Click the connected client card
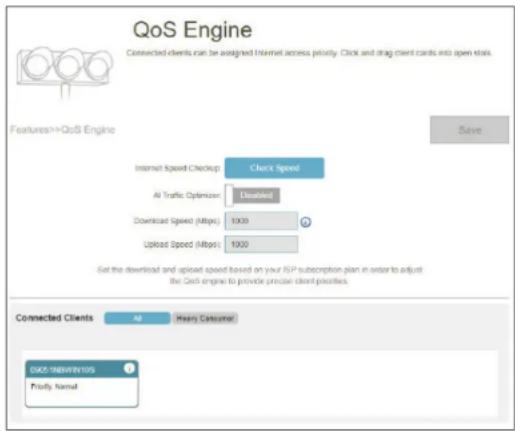515x431 pixels. click(82, 384)
